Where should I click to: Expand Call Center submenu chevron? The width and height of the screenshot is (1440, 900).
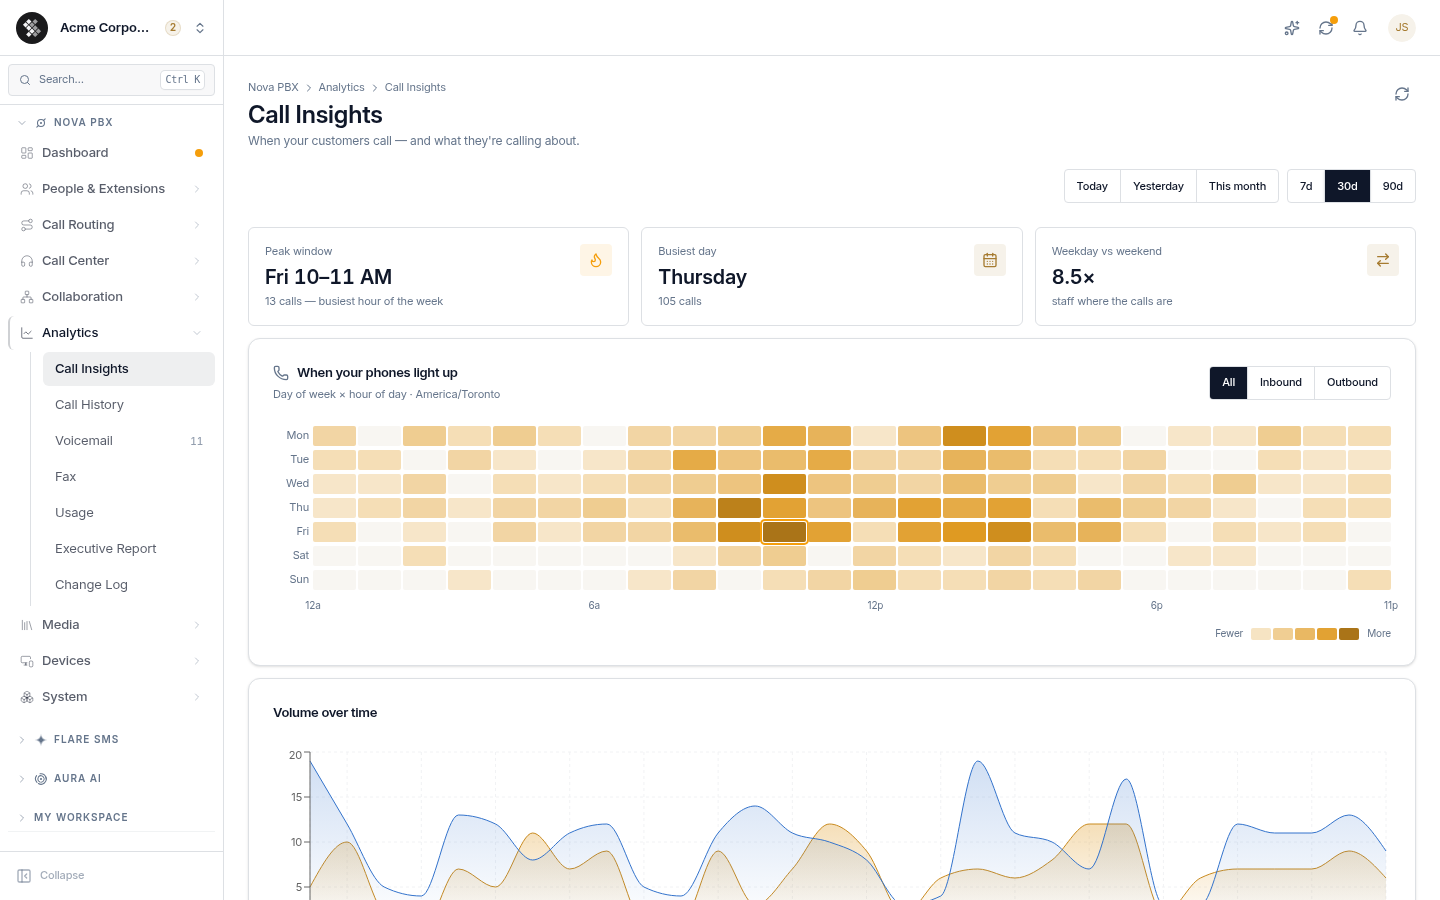197,261
